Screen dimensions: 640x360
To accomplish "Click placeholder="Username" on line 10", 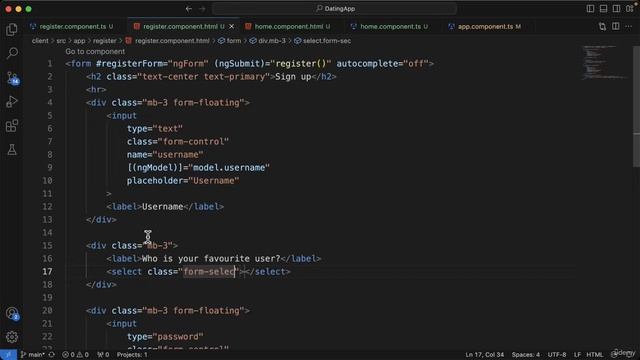I will (x=183, y=181).
